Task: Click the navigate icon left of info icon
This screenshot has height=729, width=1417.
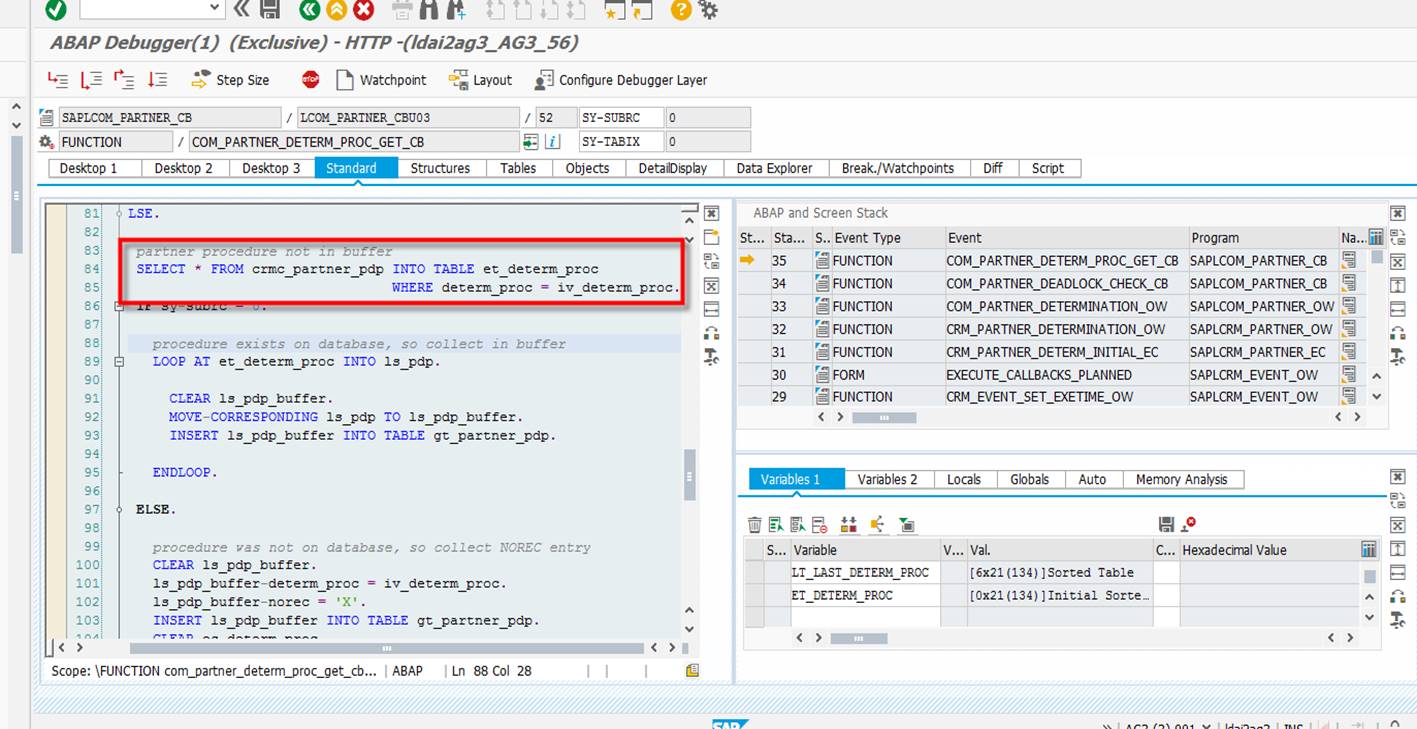Action: click(x=530, y=142)
